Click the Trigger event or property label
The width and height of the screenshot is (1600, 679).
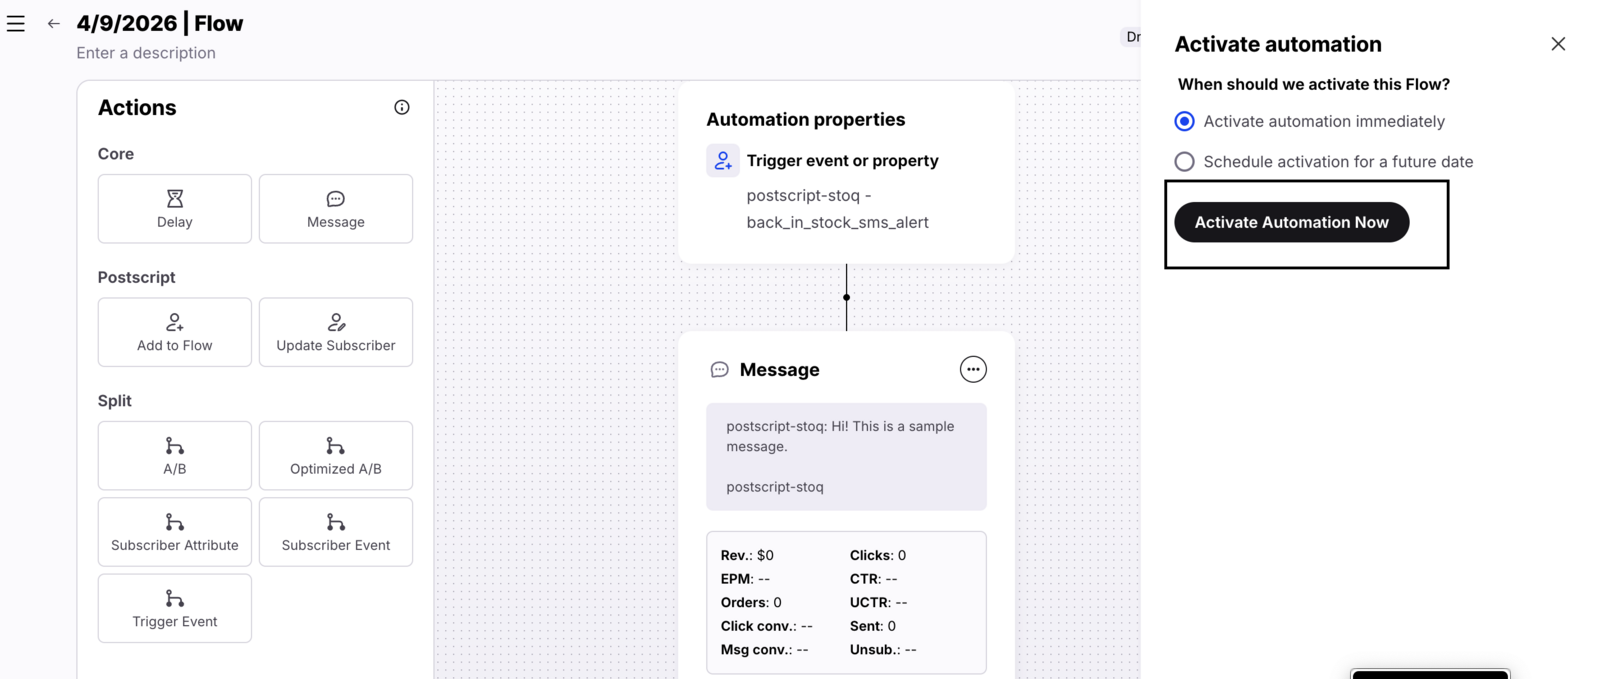843,161
